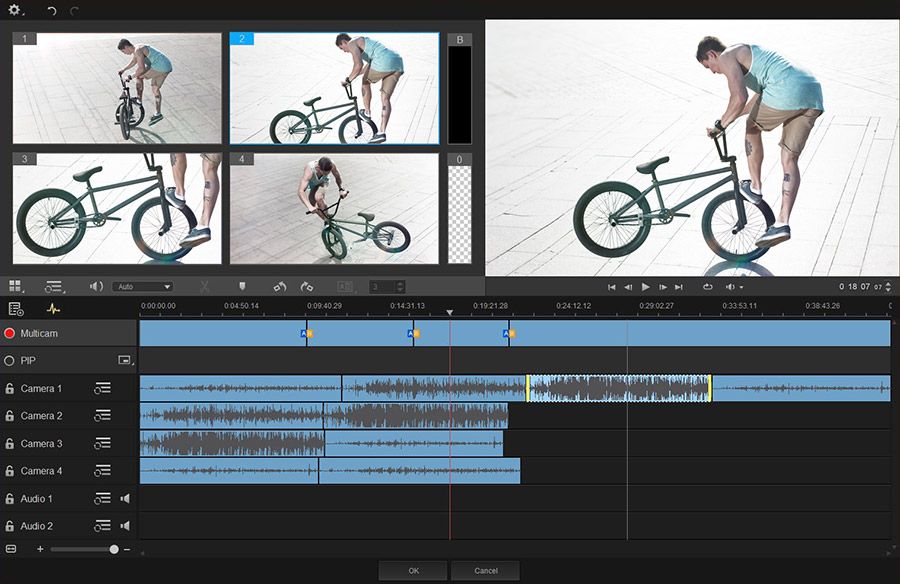Image resolution: width=900 pixels, height=584 pixels.
Task: Open the Source Manager icon
Action: pos(16,309)
